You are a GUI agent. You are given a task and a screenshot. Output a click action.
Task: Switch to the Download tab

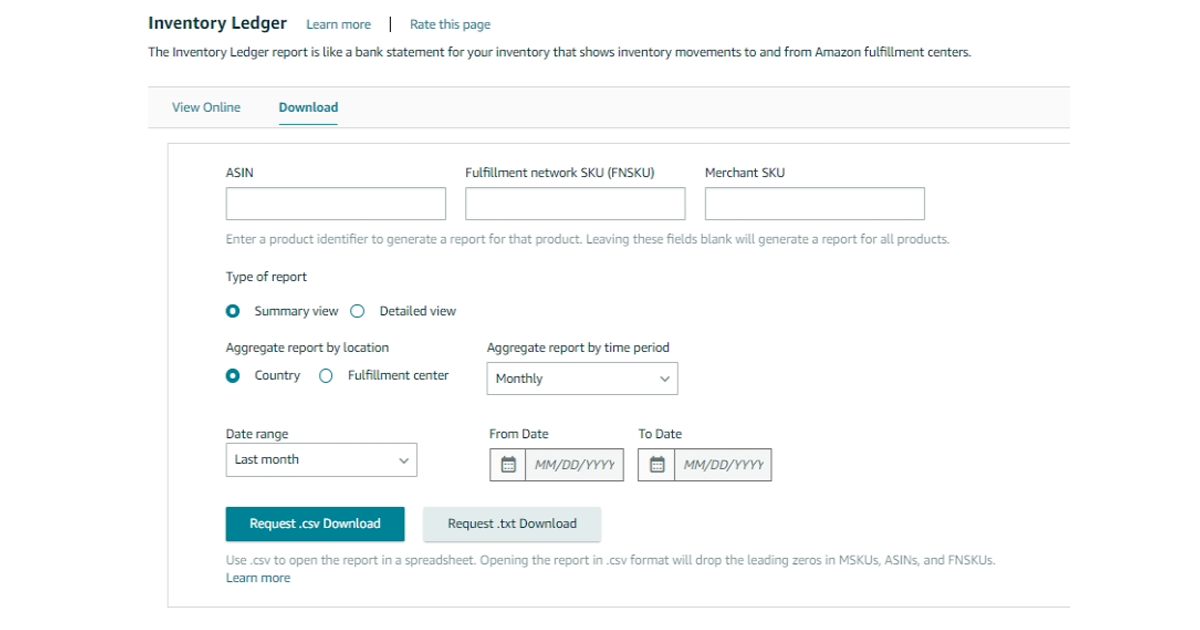click(308, 107)
